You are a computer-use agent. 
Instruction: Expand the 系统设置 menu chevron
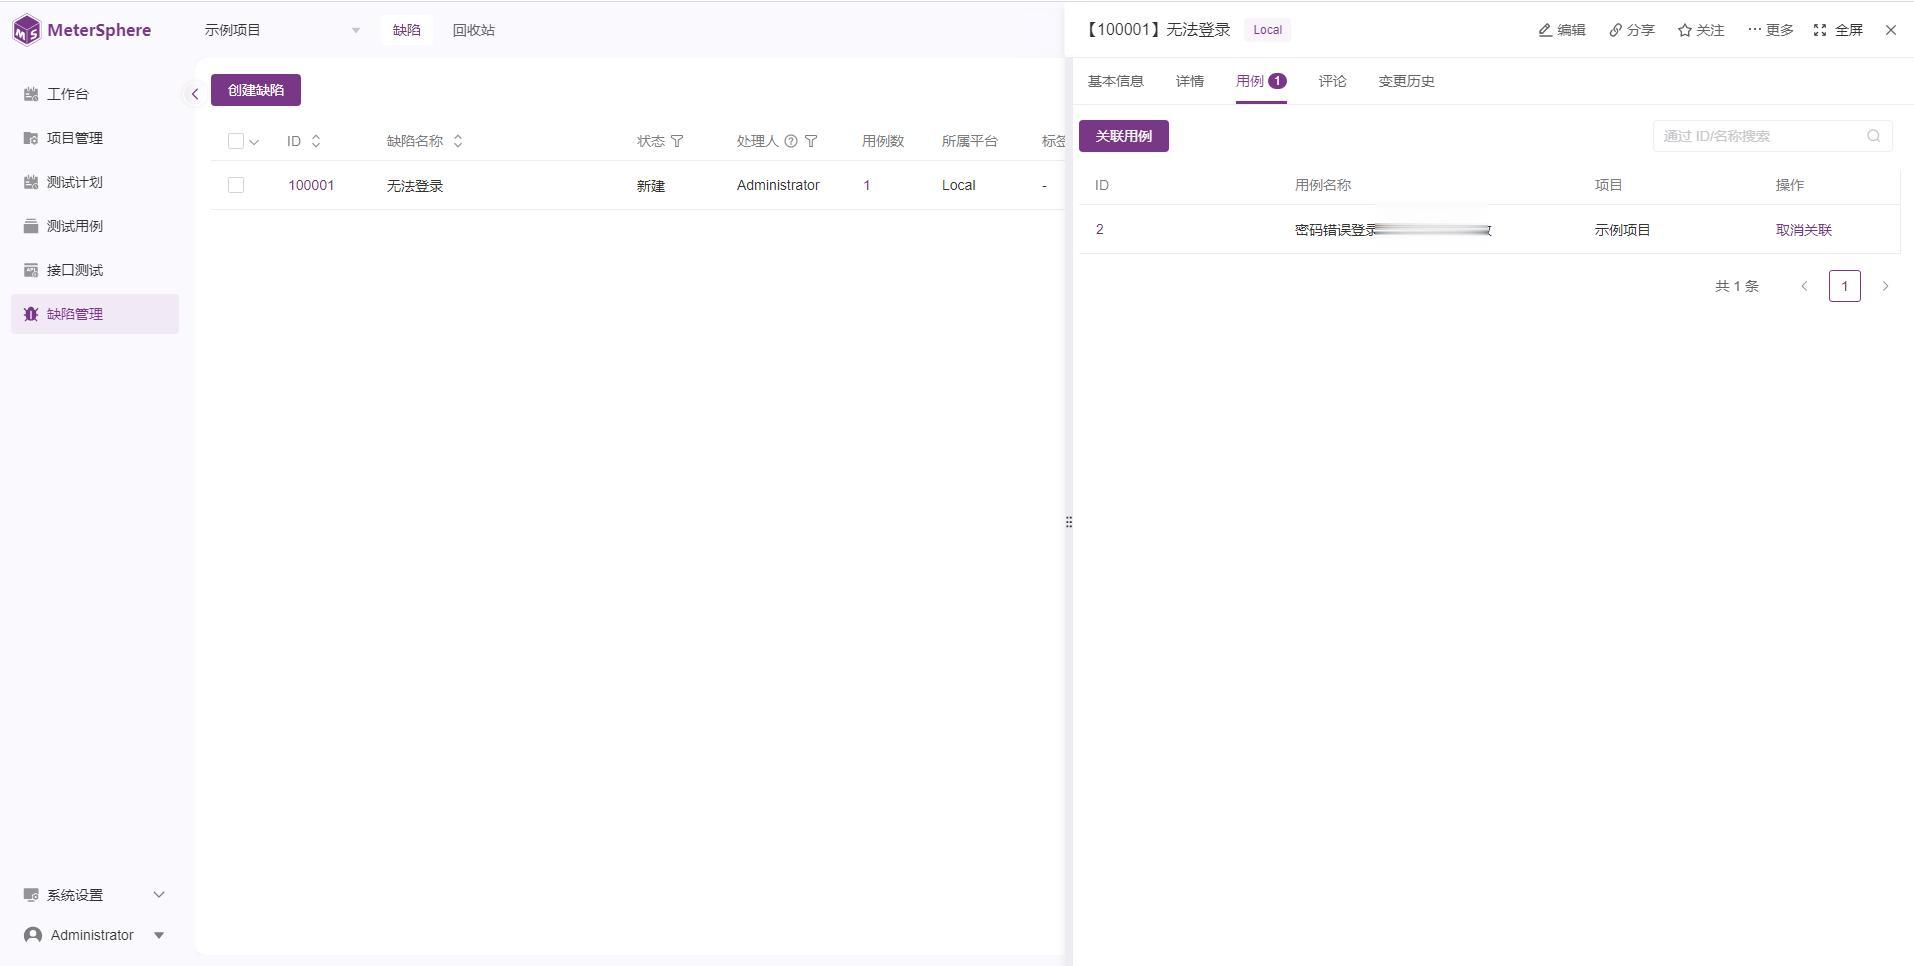point(159,895)
